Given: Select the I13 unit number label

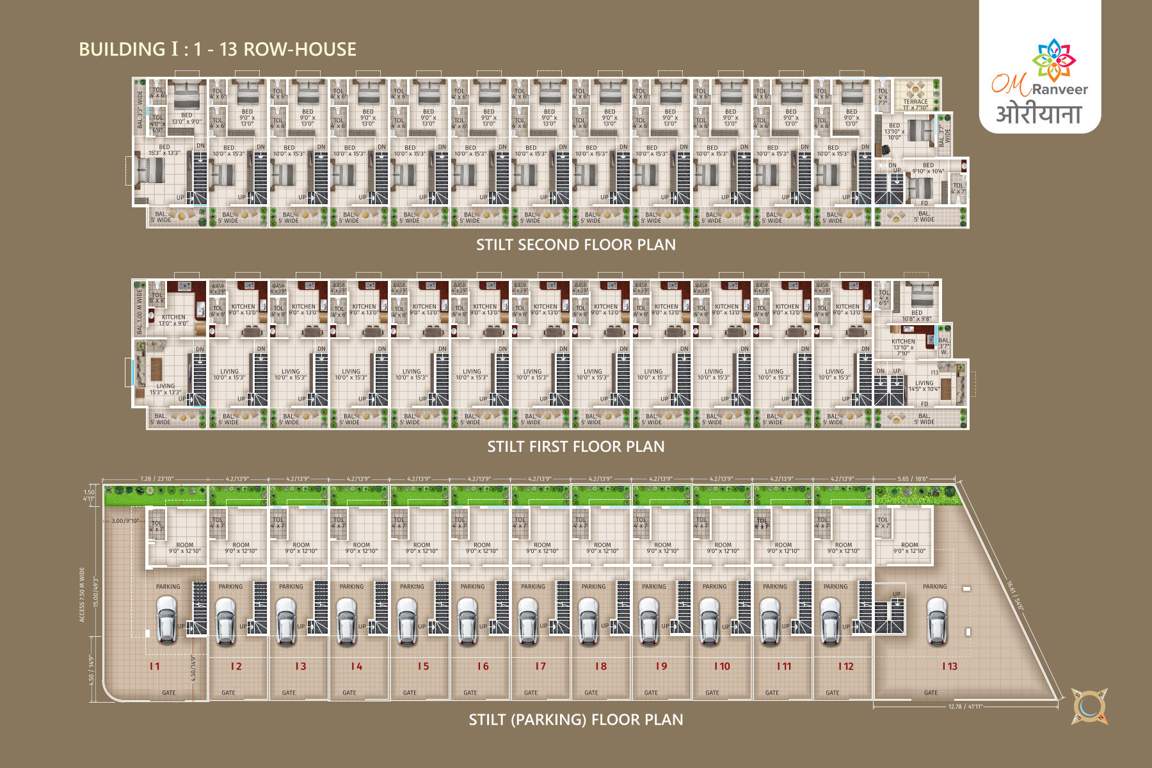Looking at the screenshot, I should (x=947, y=665).
